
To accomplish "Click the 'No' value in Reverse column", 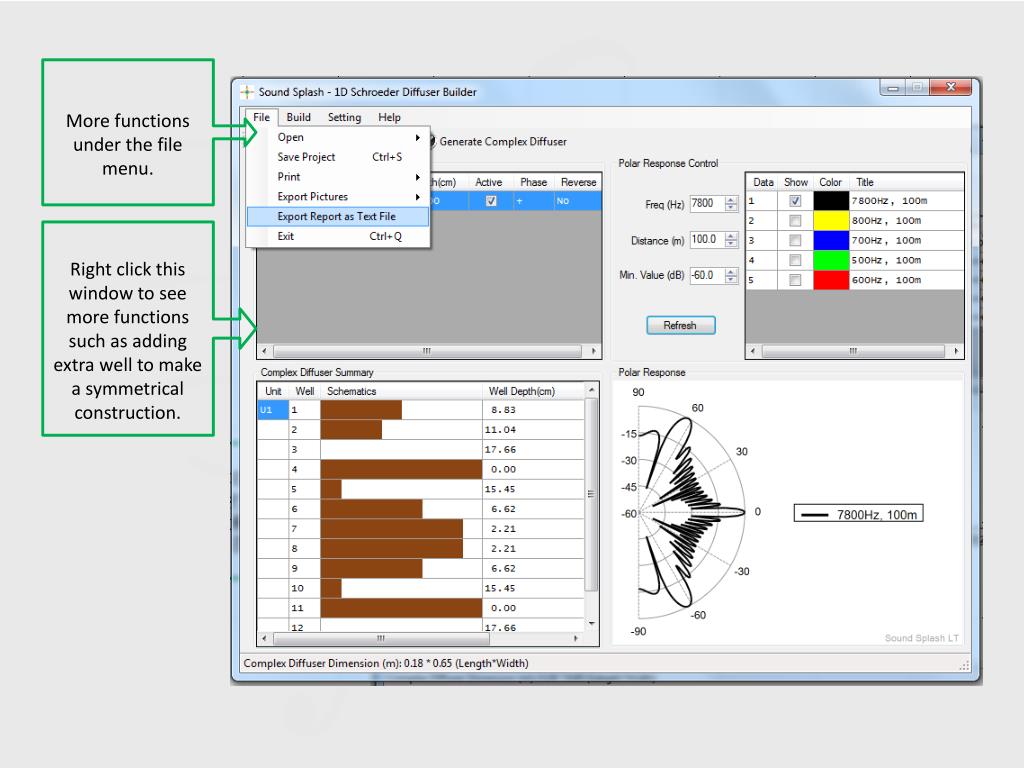I will pos(563,201).
